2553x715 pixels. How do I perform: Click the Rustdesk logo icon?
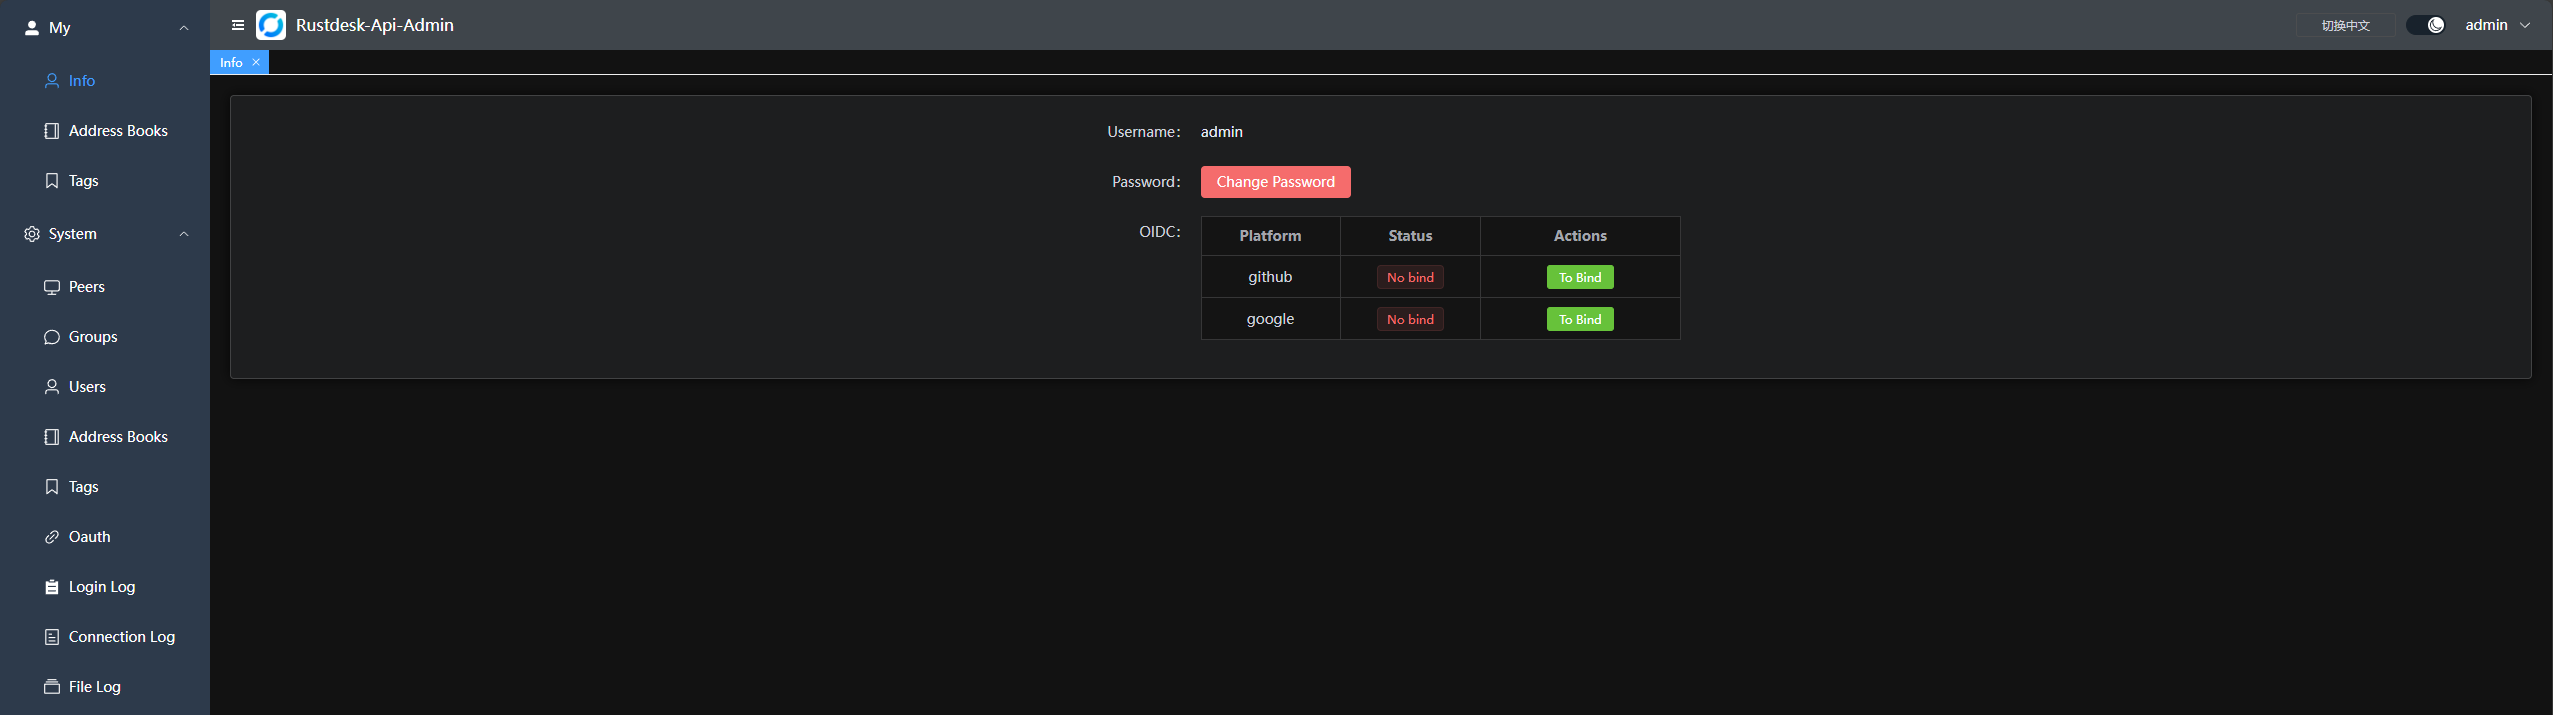(271, 25)
